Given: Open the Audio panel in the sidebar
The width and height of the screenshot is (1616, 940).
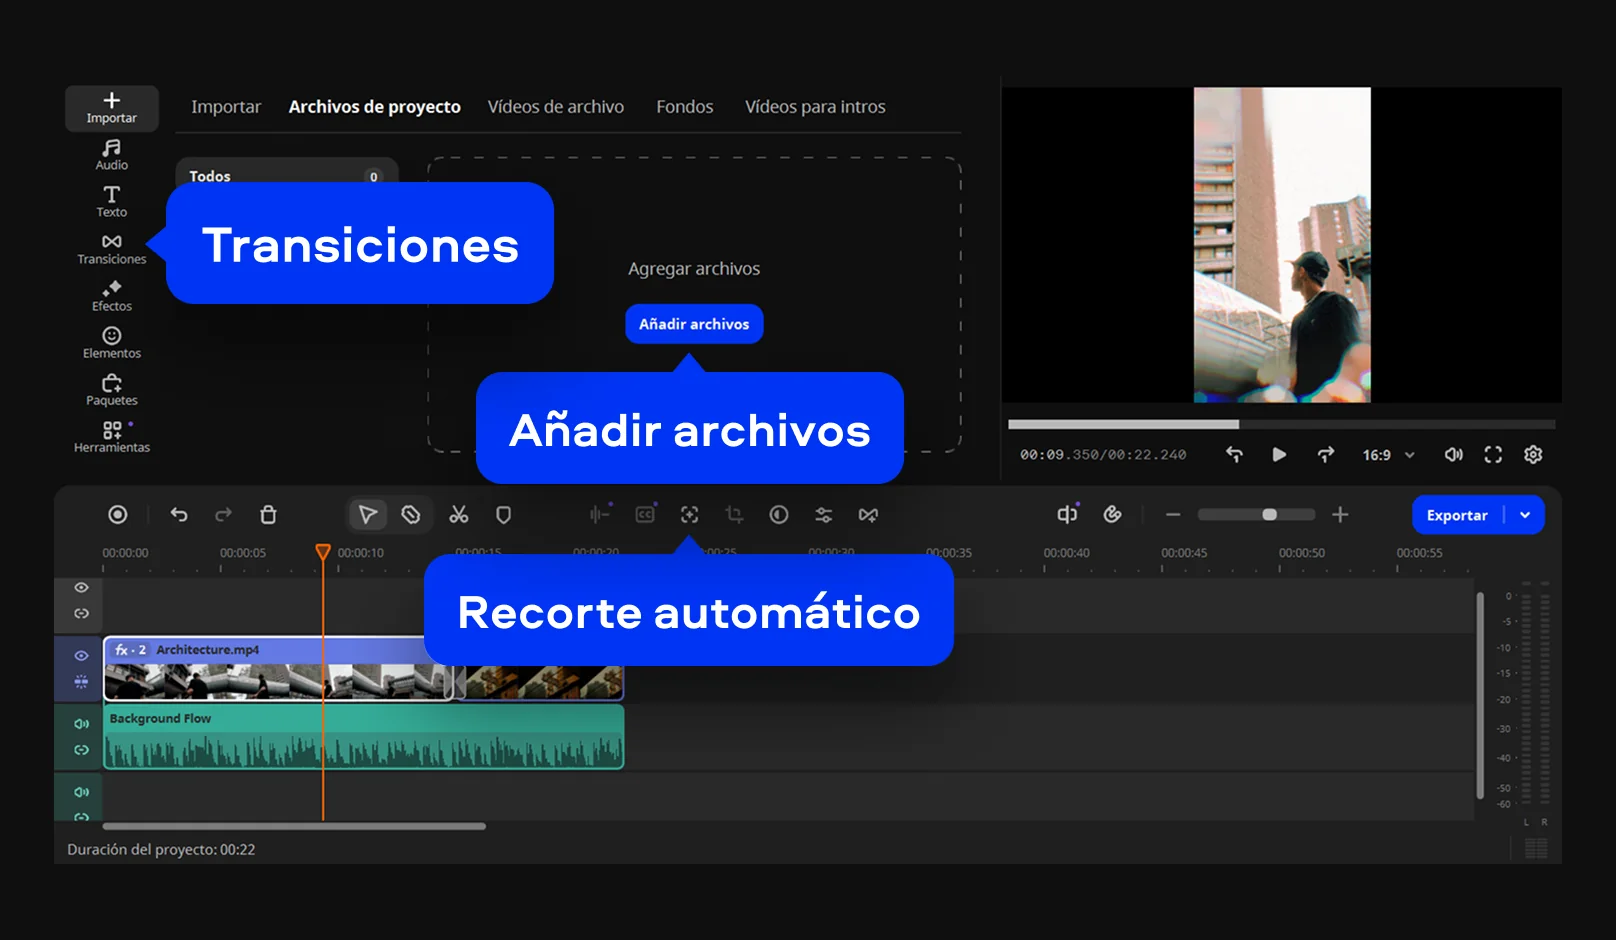Looking at the screenshot, I should tap(111, 154).
